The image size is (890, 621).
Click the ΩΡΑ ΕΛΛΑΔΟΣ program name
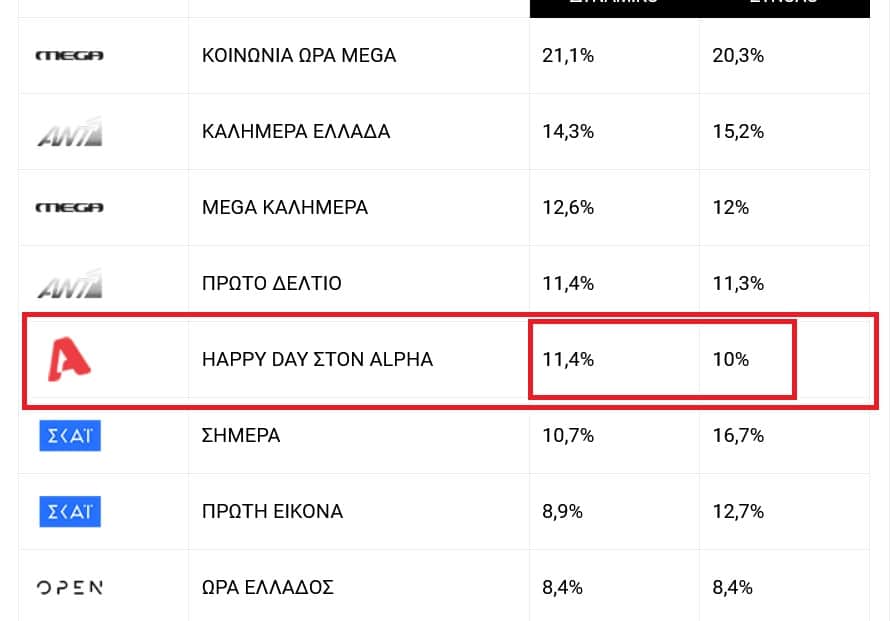pyautogui.click(x=267, y=588)
